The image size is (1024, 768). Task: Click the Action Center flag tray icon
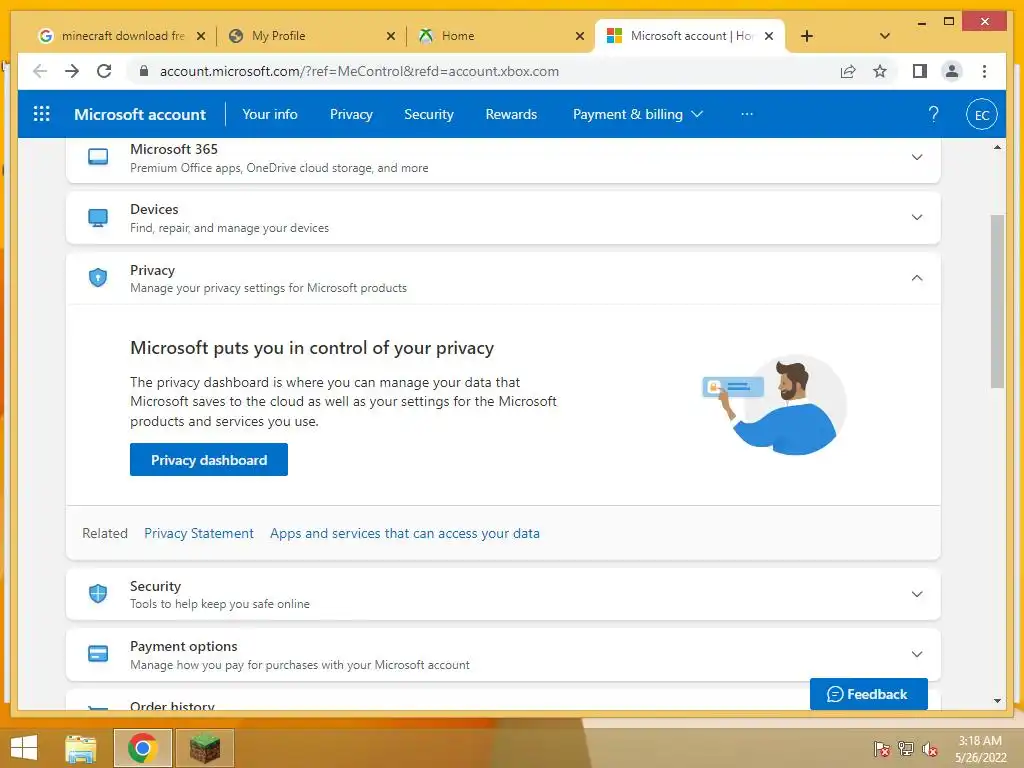point(882,749)
